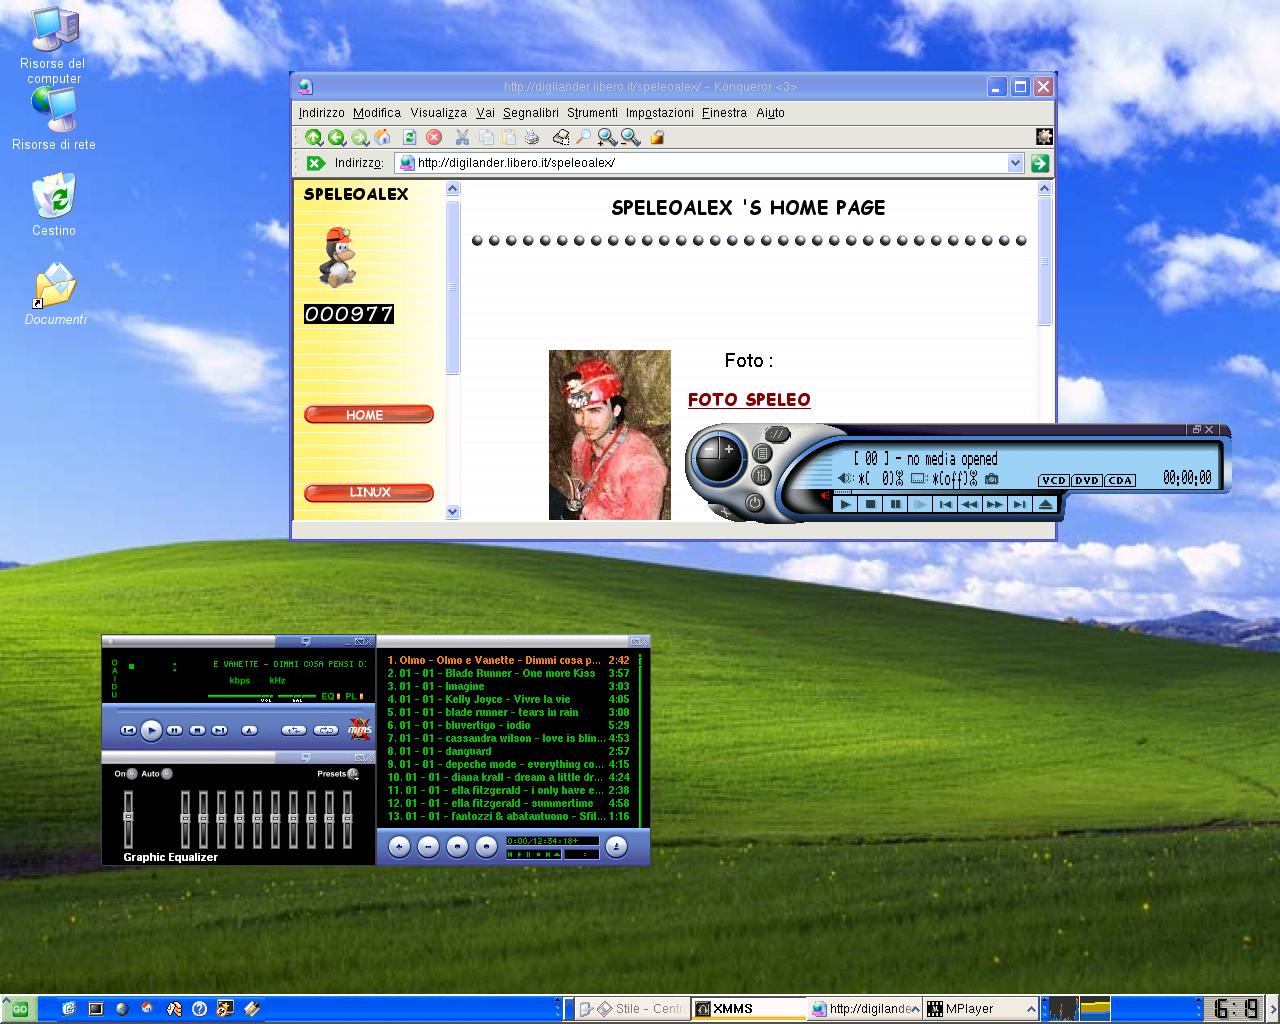Screen dimensions: 1280x1024
Task: Toggle shuffle in XMMS
Action: tap(294, 731)
